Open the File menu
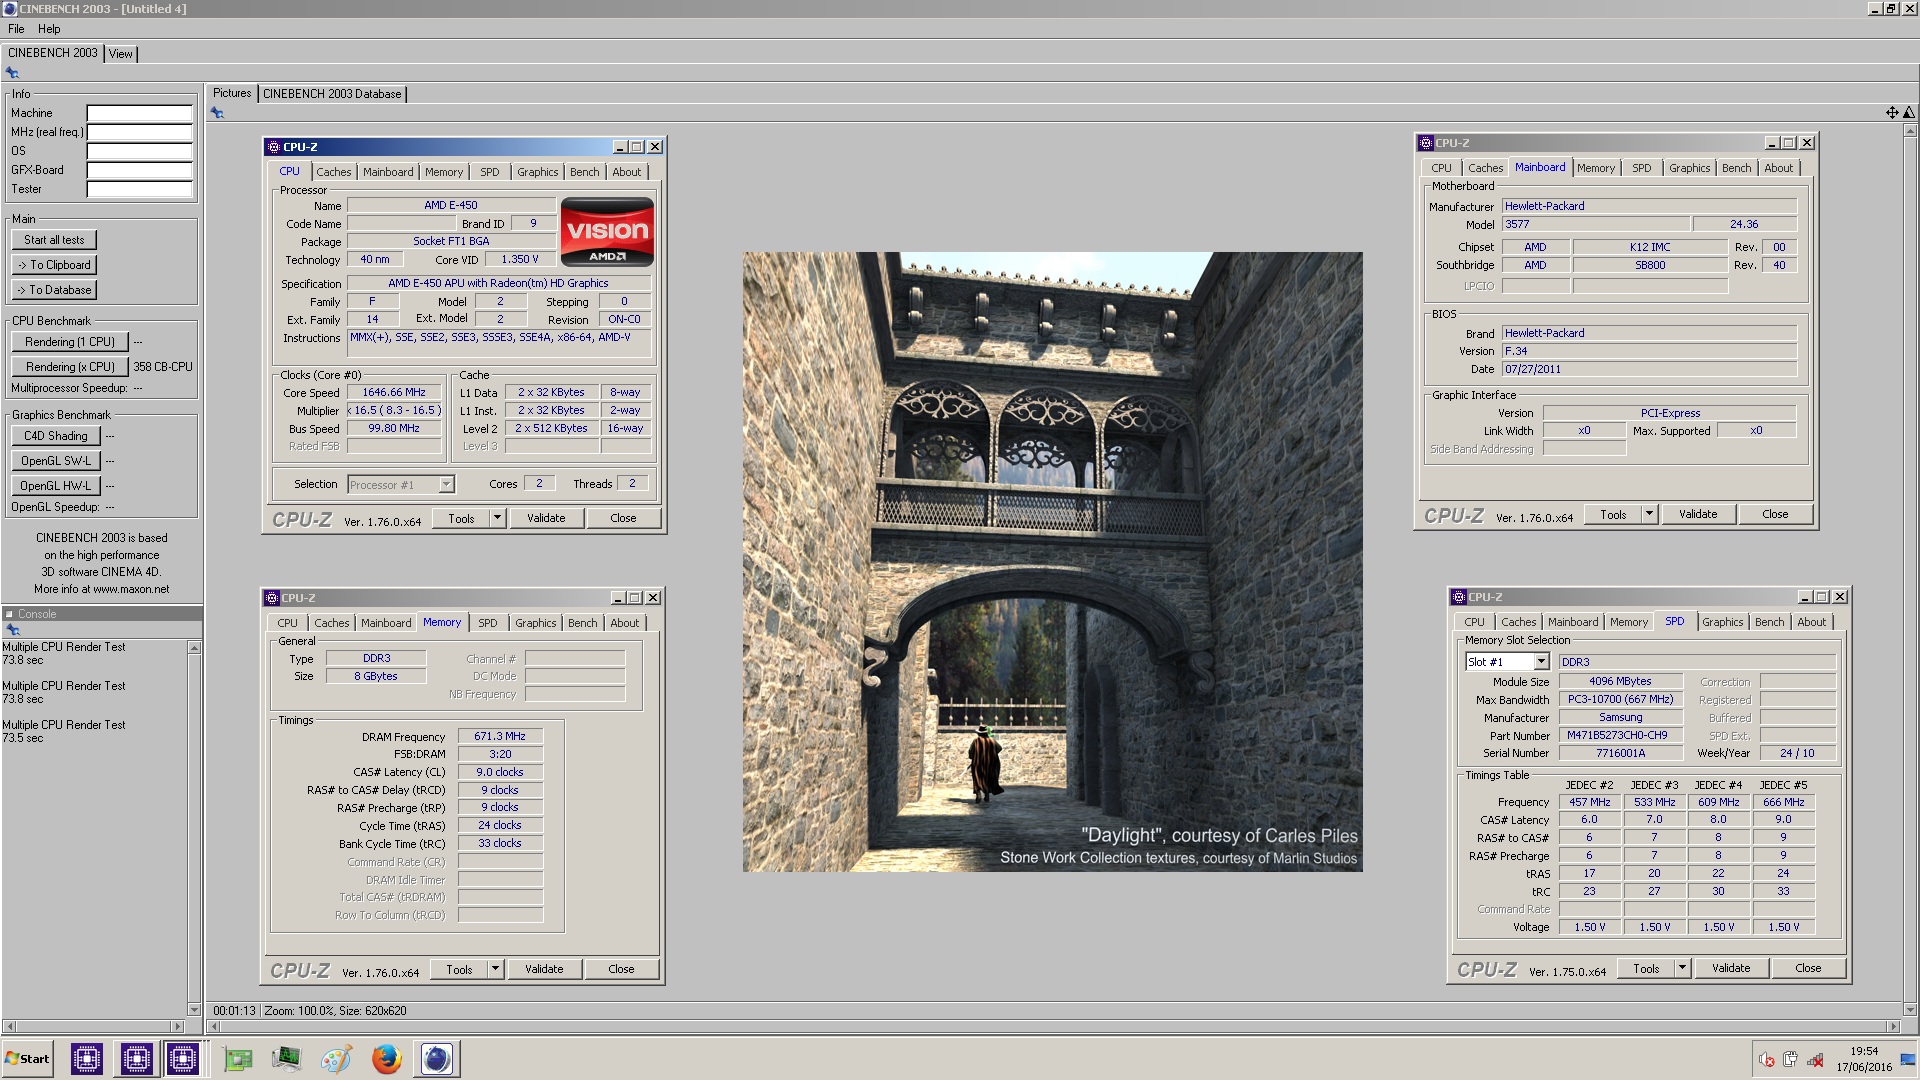 16,29
